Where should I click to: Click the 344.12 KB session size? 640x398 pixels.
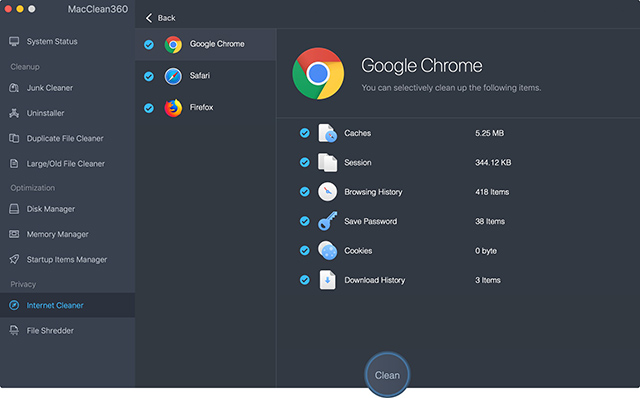(x=493, y=162)
